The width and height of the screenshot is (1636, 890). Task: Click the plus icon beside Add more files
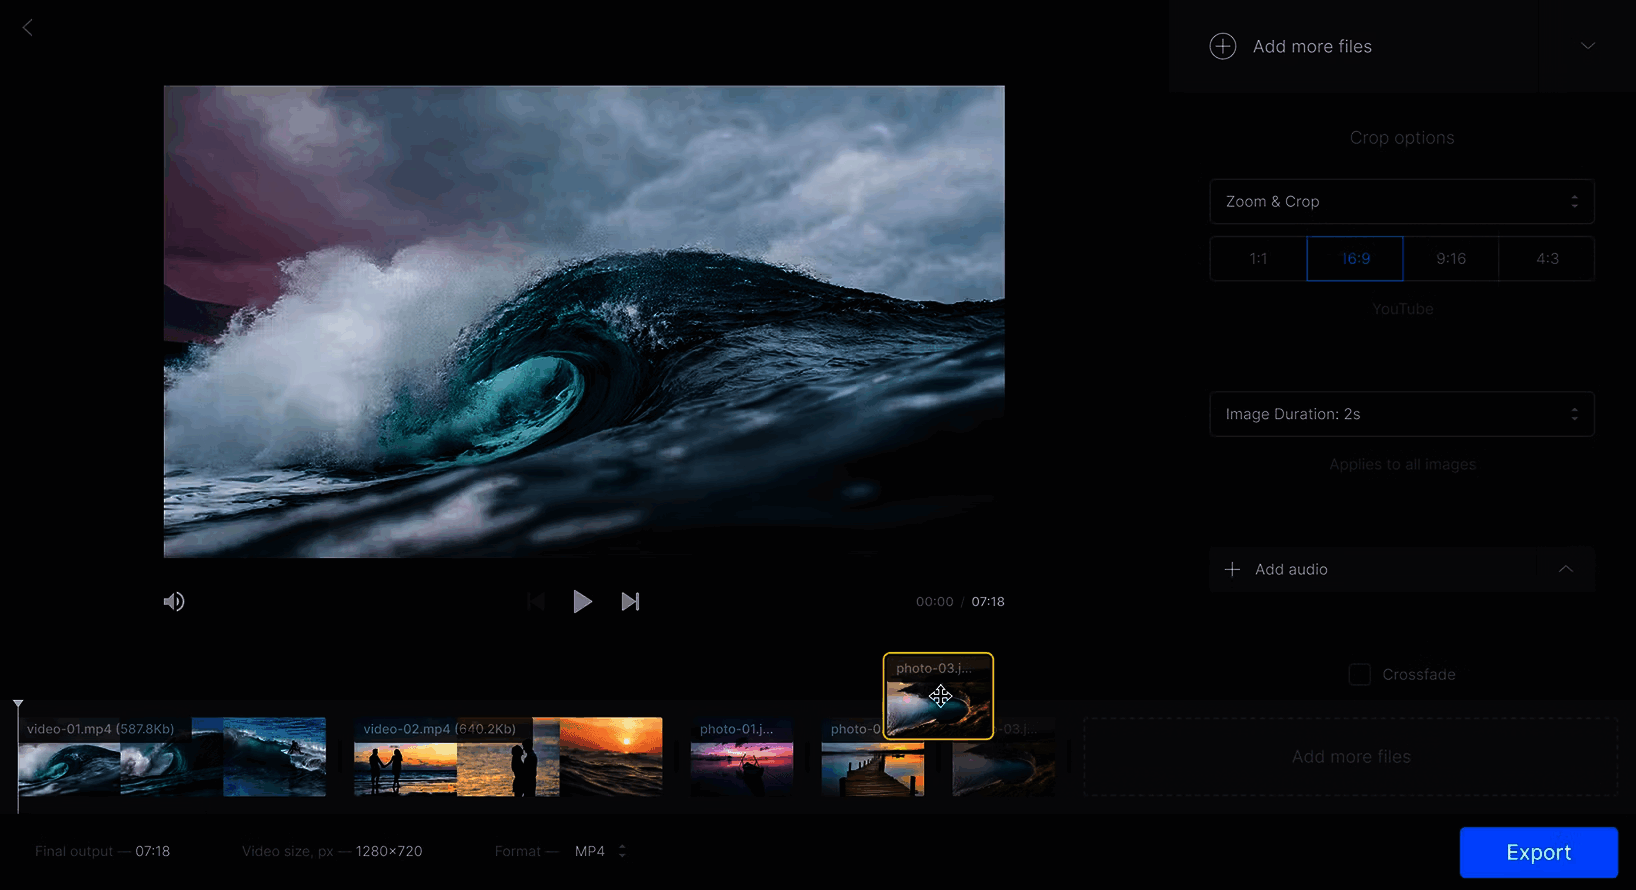[x=1222, y=46]
